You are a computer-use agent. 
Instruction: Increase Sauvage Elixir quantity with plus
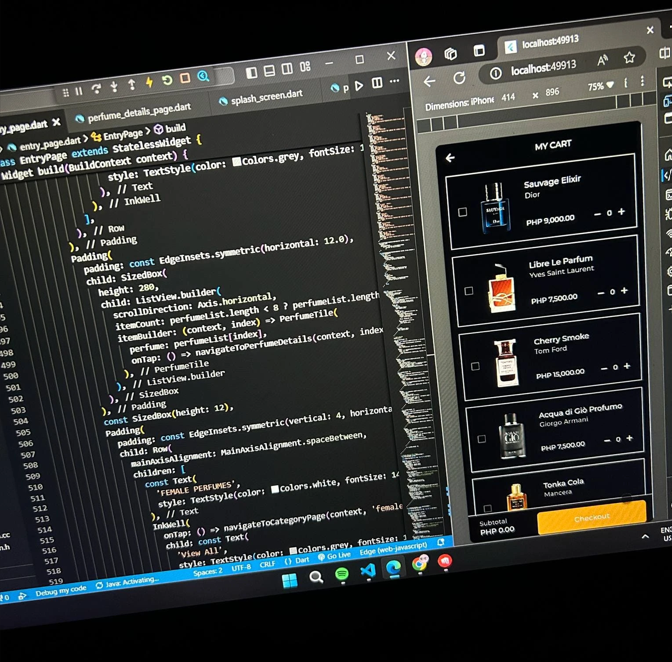[621, 211]
